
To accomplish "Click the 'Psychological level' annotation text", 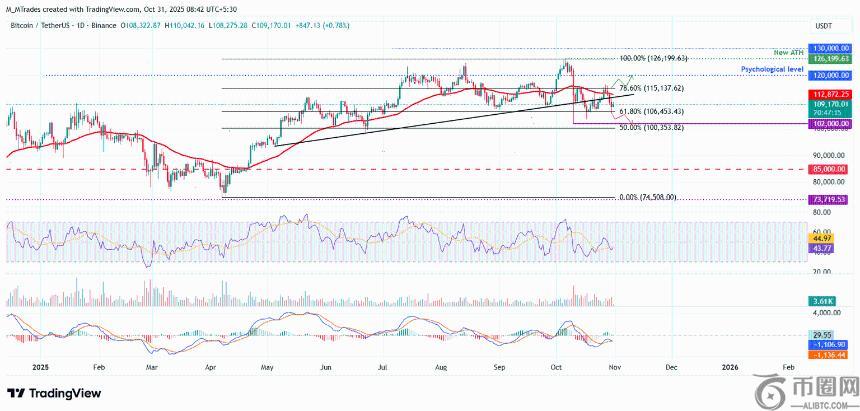I will pyautogui.click(x=773, y=69).
